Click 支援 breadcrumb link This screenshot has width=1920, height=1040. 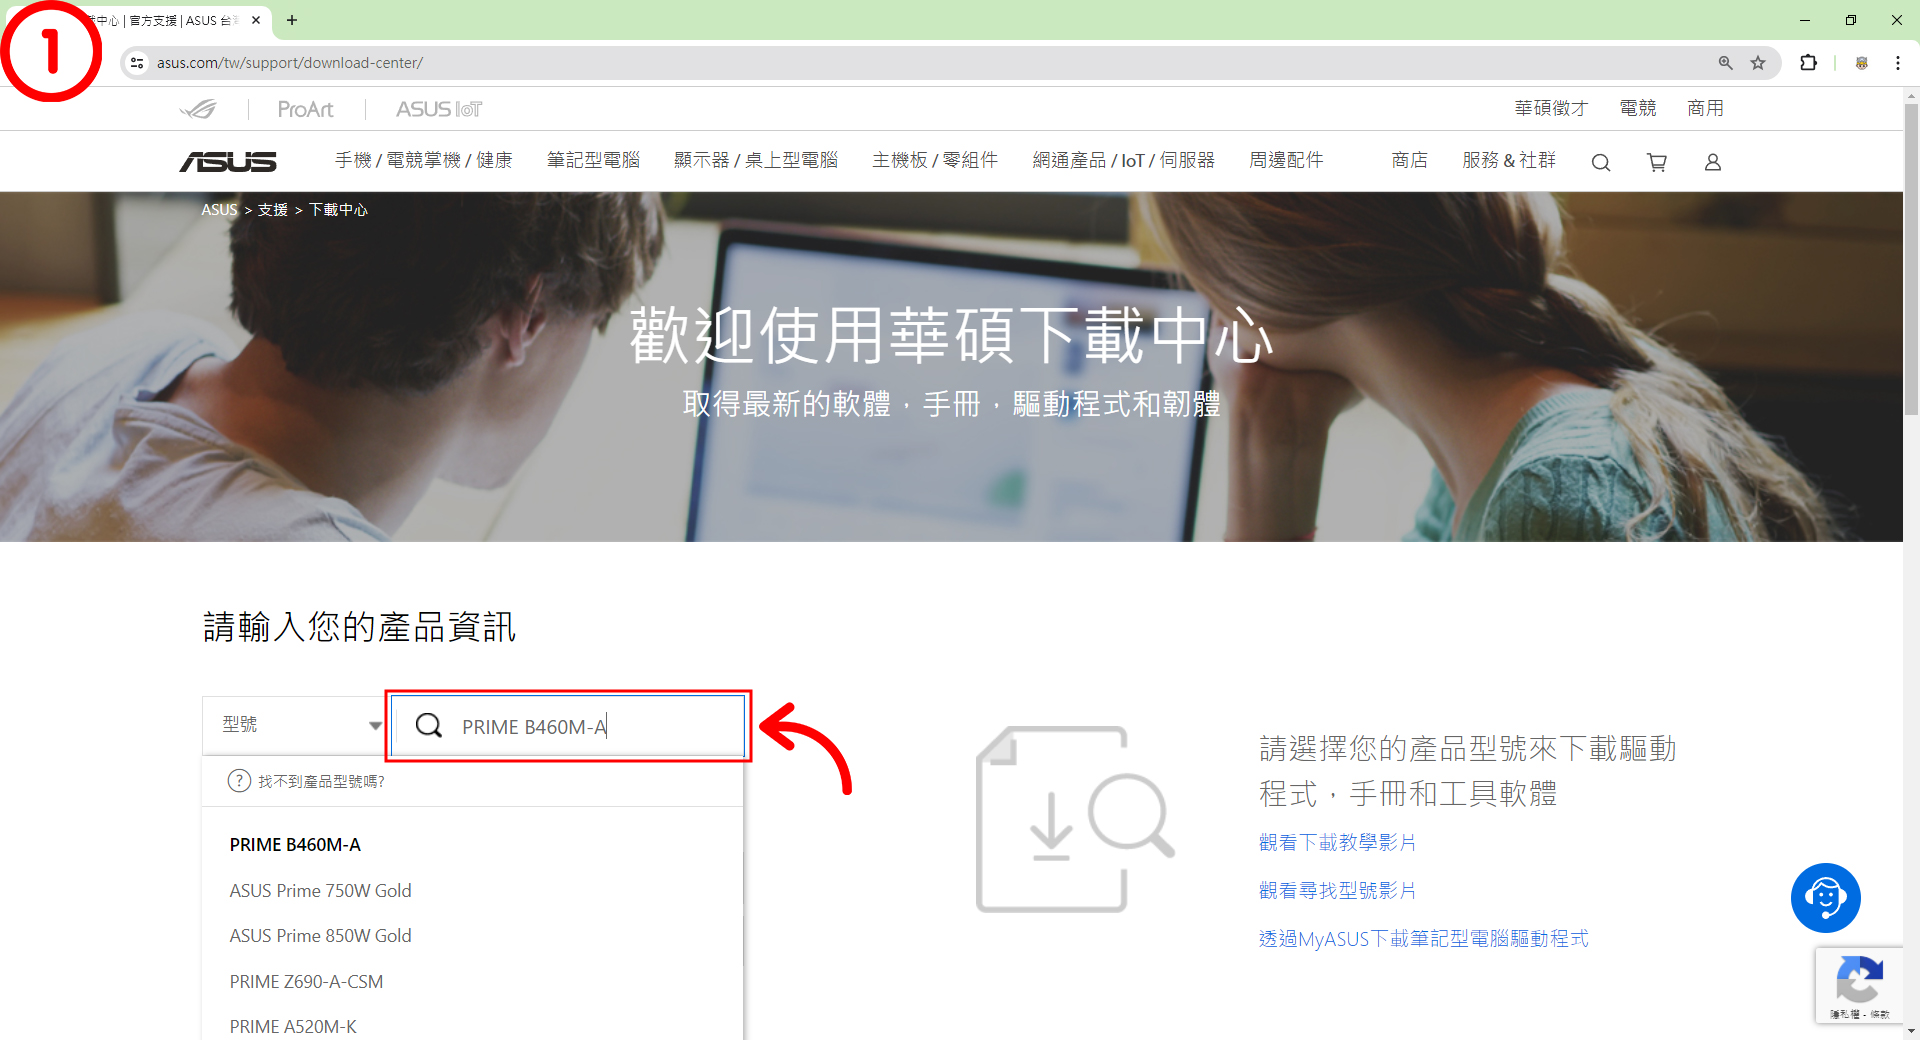click(273, 210)
